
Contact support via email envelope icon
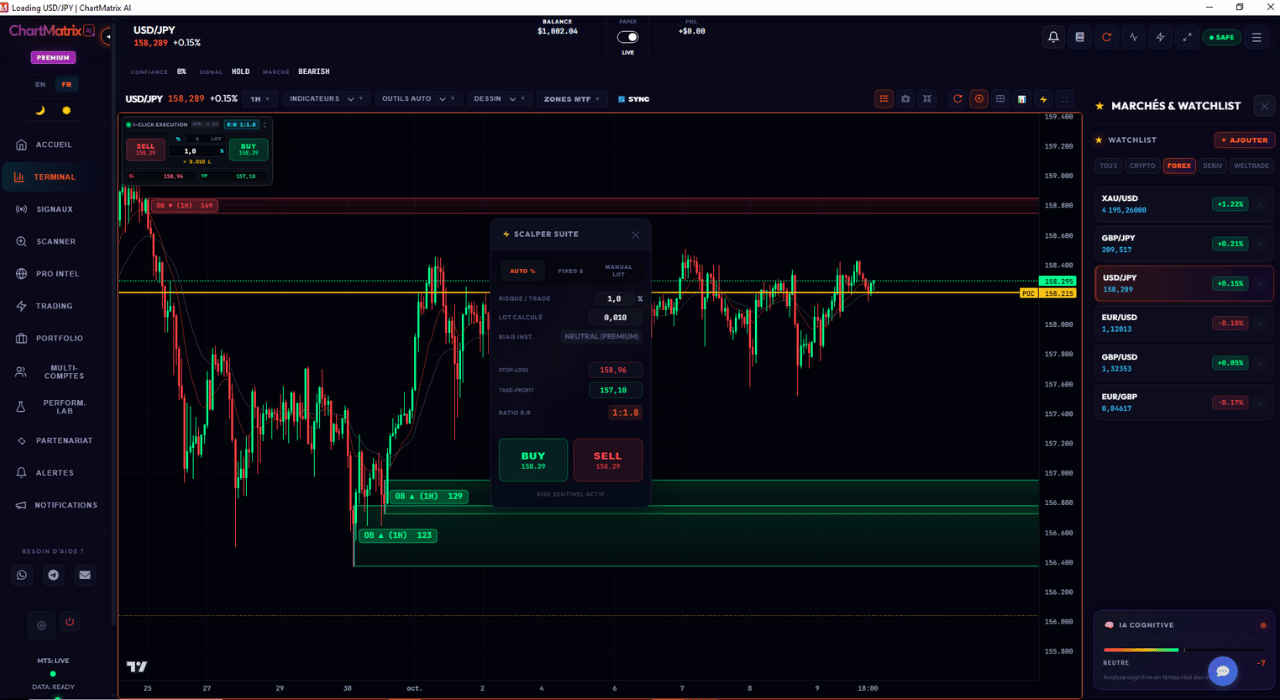coord(85,575)
